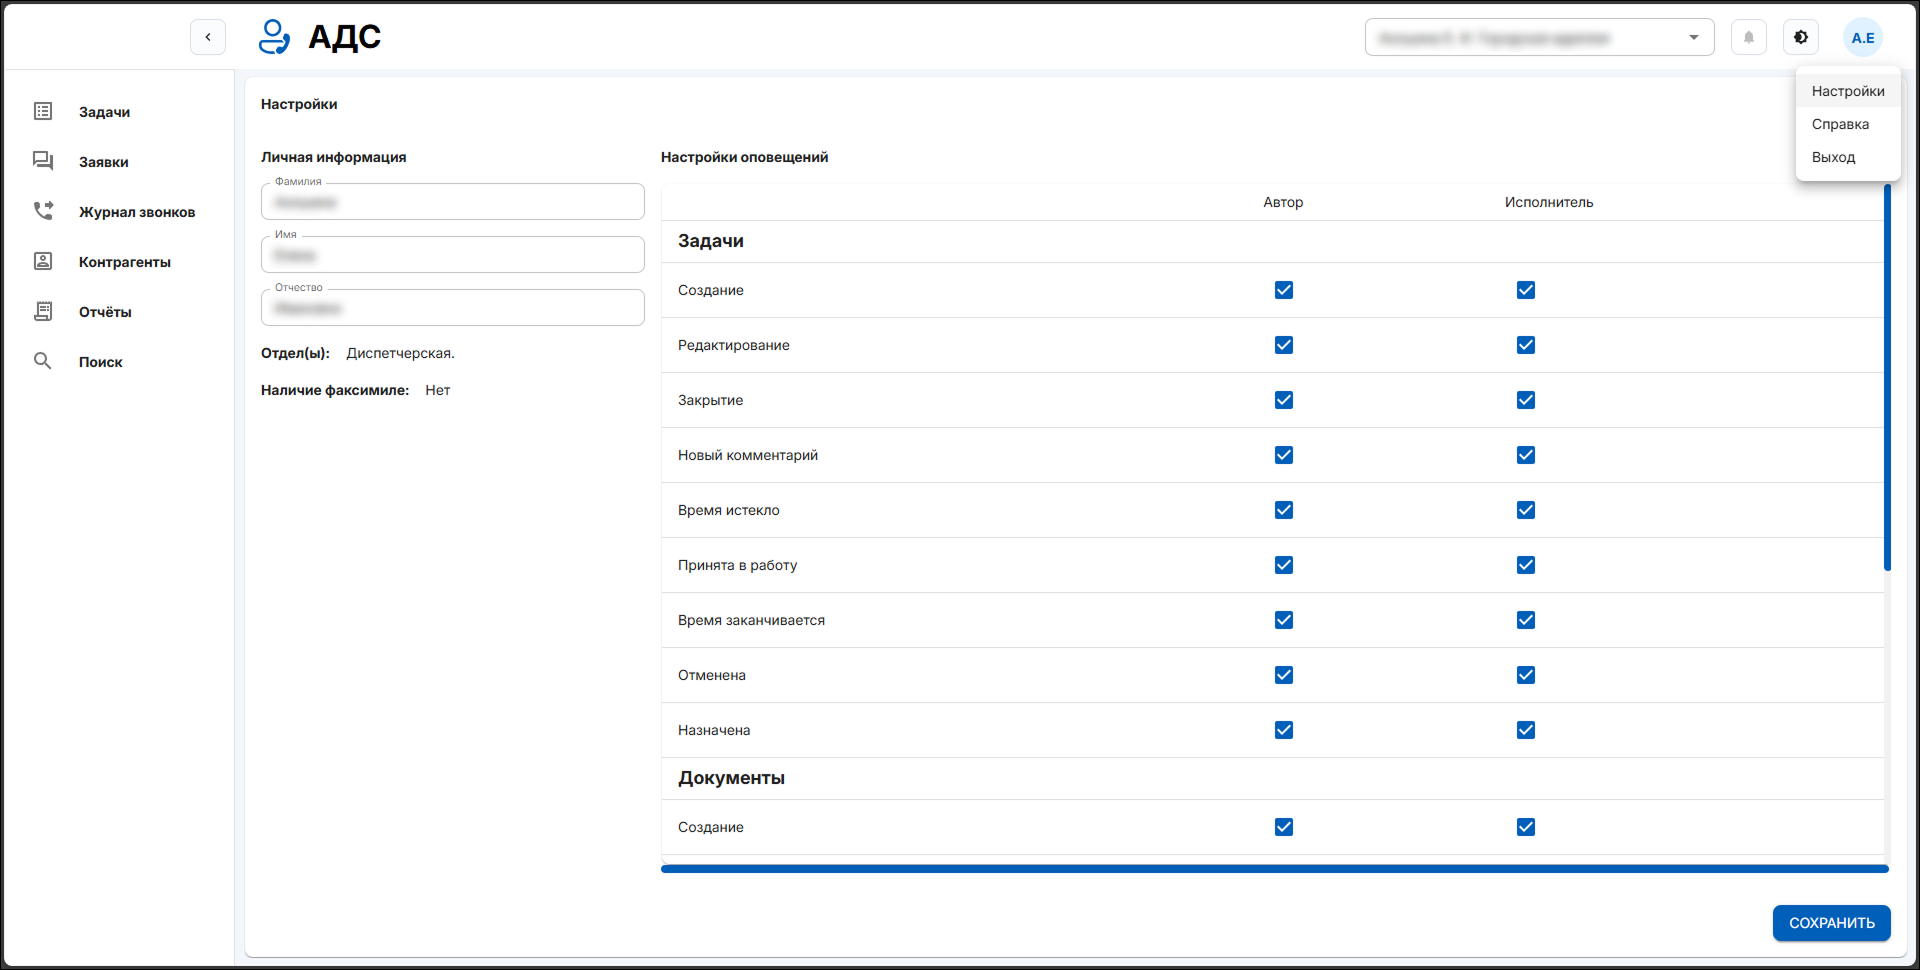1920x970 pixels.
Task: Click the Поиск magnifier icon
Action: [x=43, y=361]
